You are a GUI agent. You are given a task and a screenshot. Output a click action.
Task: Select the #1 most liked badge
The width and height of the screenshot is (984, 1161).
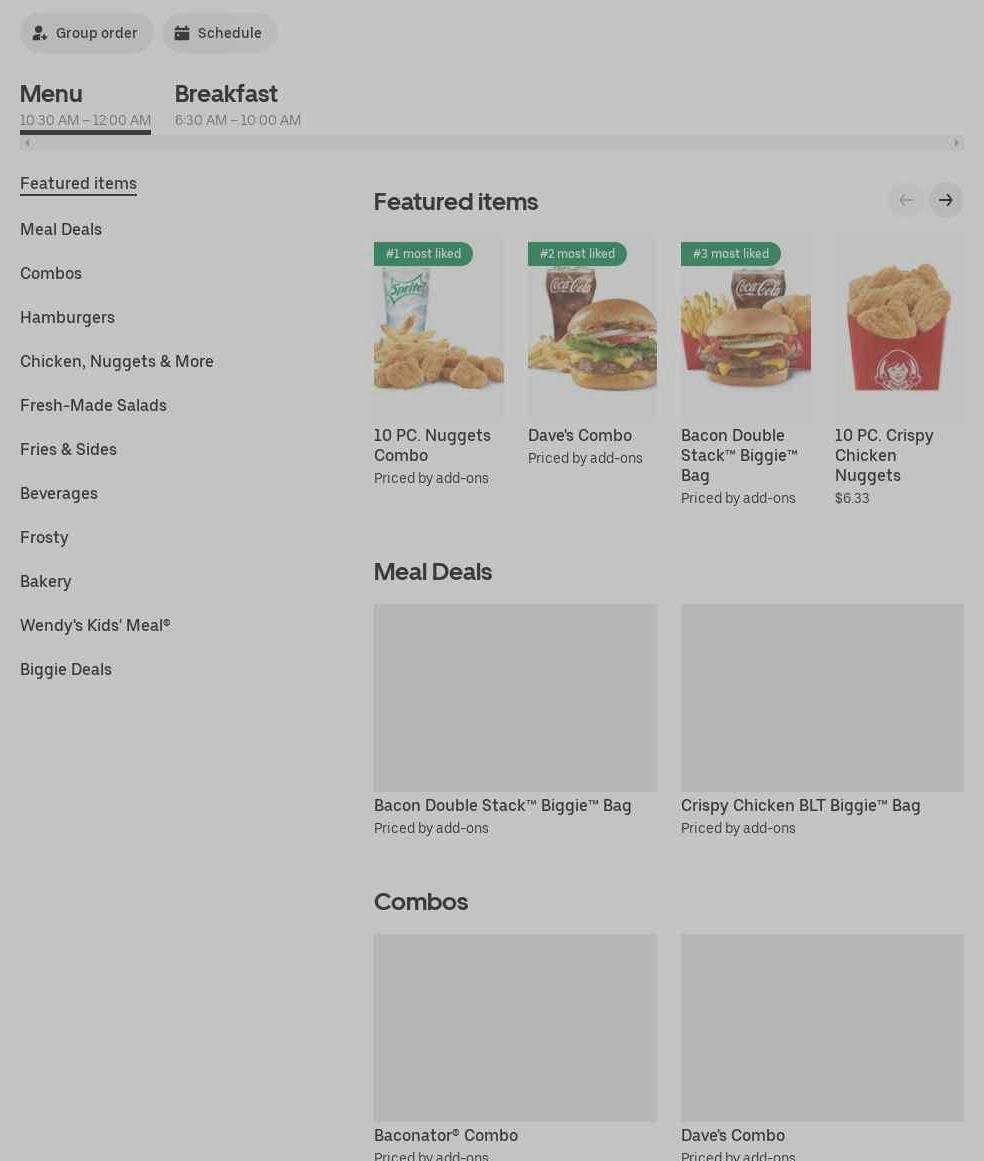coord(423,254)
